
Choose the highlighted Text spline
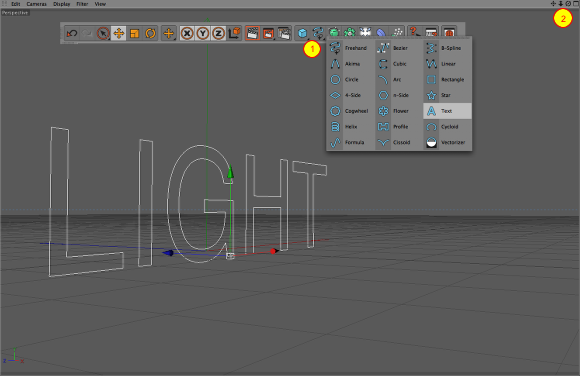coord(447,111)
